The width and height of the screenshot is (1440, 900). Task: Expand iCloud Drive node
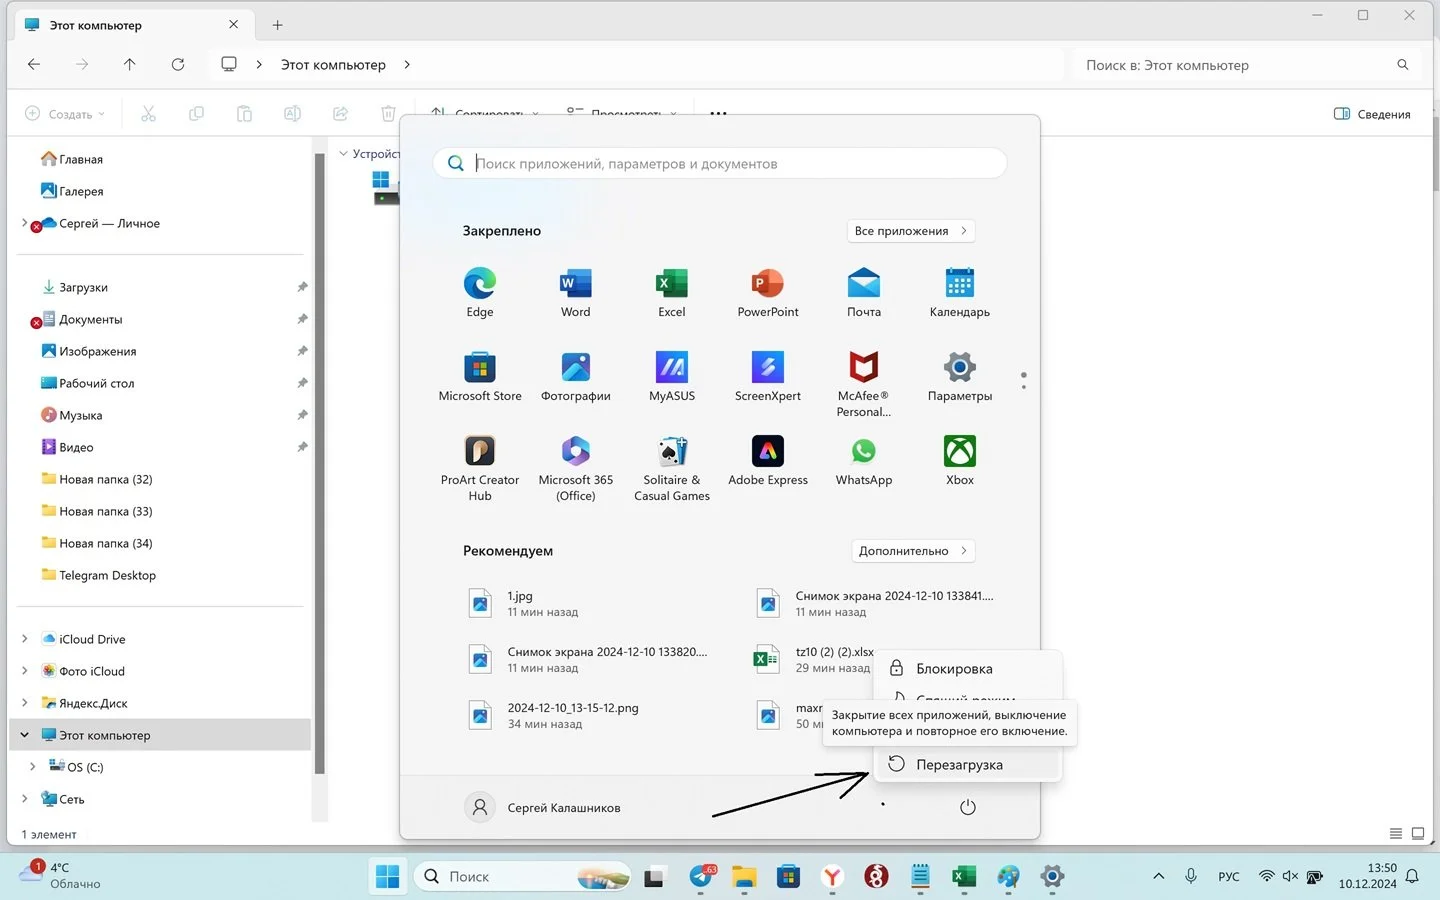tap(24, 639)
